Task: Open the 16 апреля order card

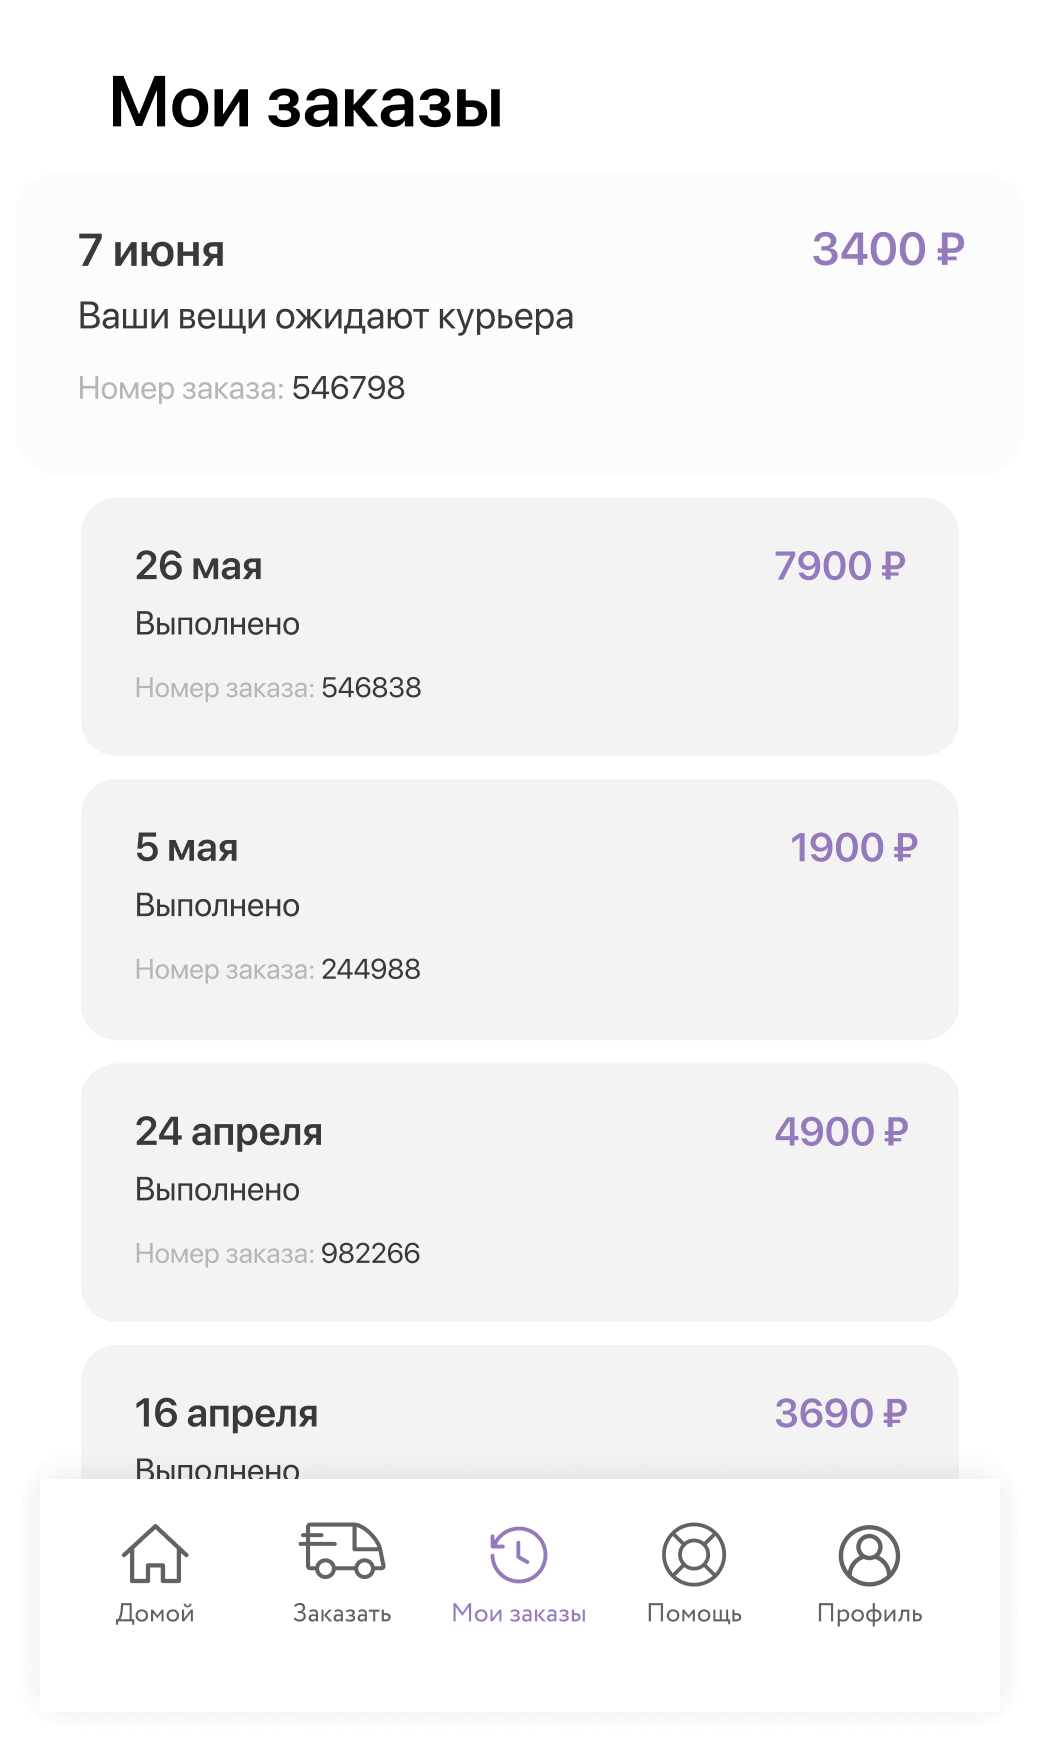Action: coord(520,1412)
